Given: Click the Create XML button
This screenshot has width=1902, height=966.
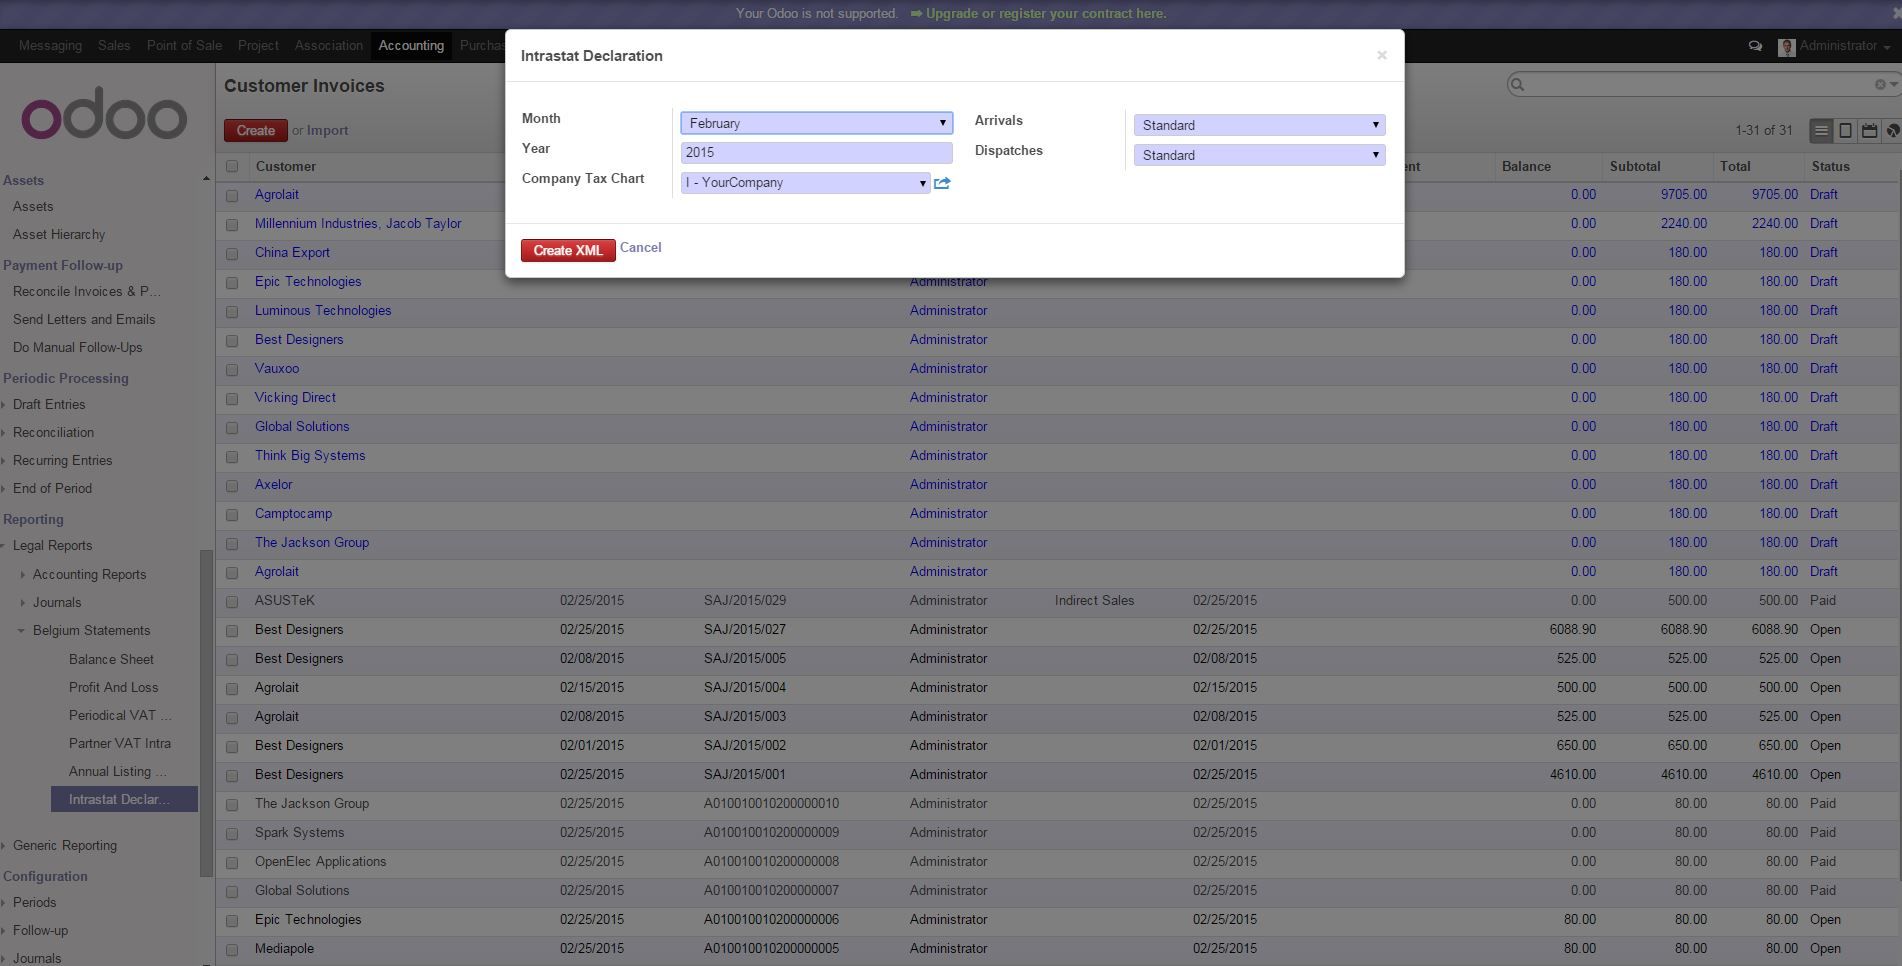Looking at the screenshot, I should (568, 250).
